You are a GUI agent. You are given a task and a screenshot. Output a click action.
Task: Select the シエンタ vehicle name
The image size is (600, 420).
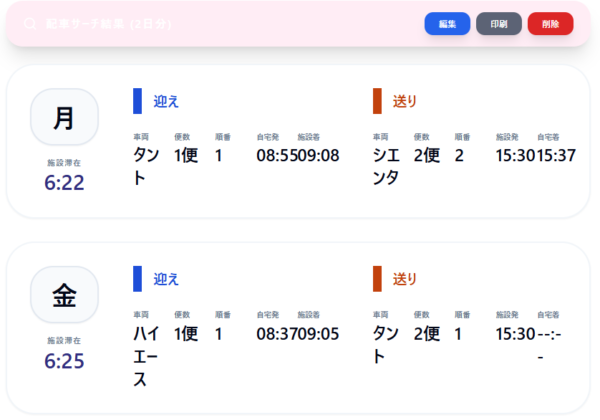(x=386, y=166)
